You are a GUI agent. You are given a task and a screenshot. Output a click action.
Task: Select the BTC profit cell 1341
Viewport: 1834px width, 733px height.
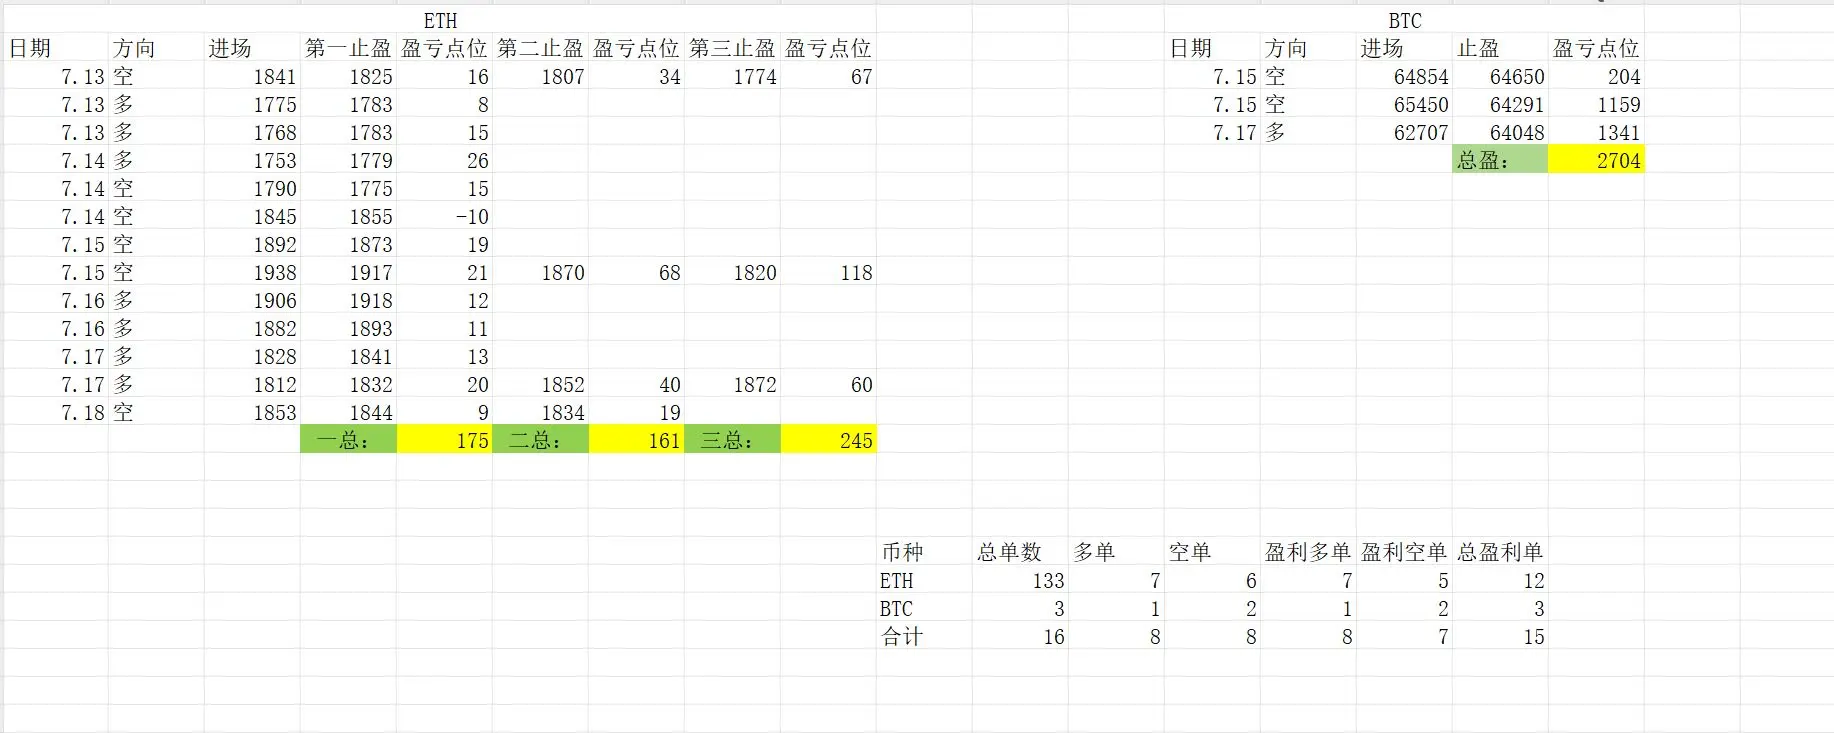coord(1596,132)
